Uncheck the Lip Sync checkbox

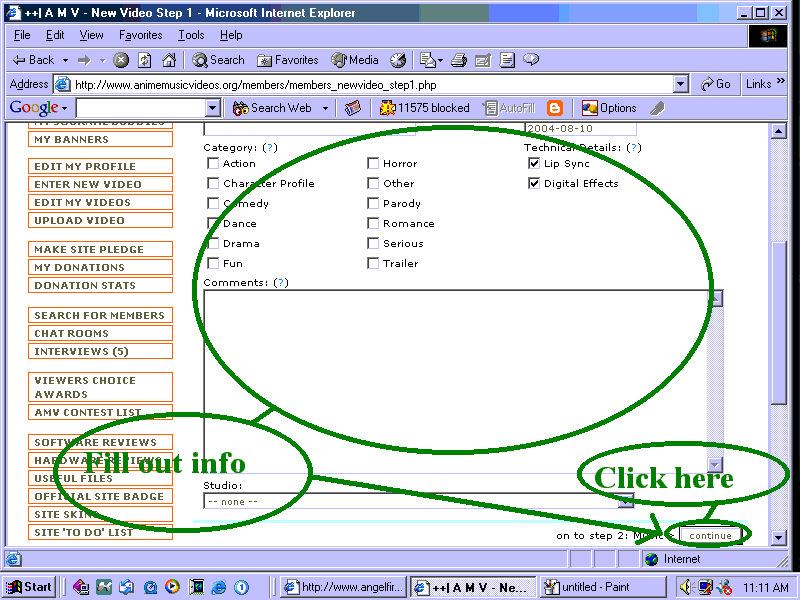534,163
